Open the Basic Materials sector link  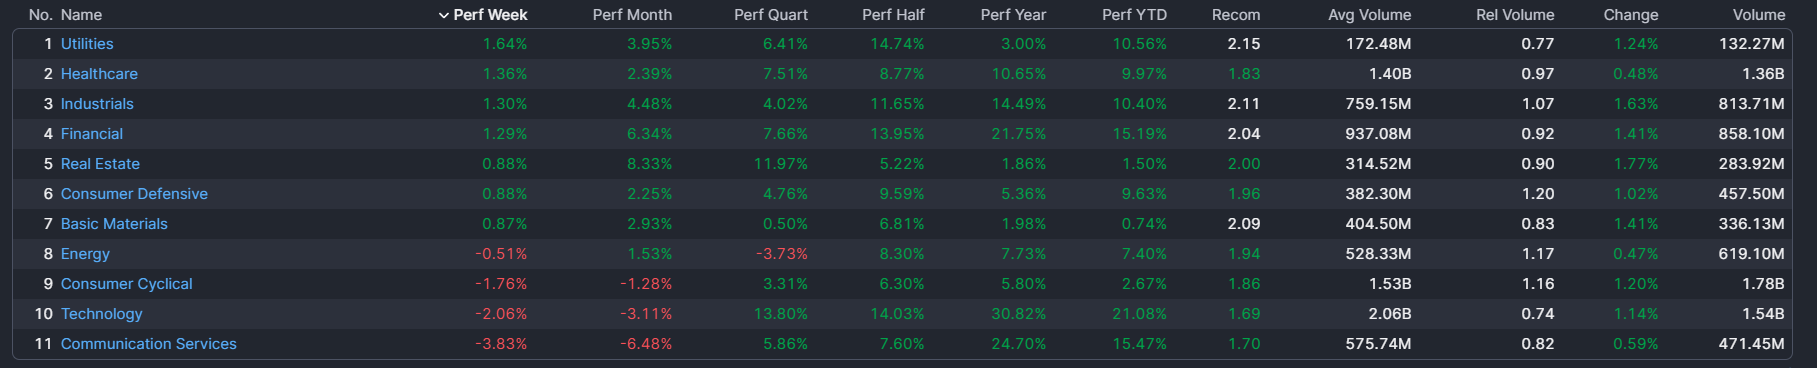click(x=114, y=224)
